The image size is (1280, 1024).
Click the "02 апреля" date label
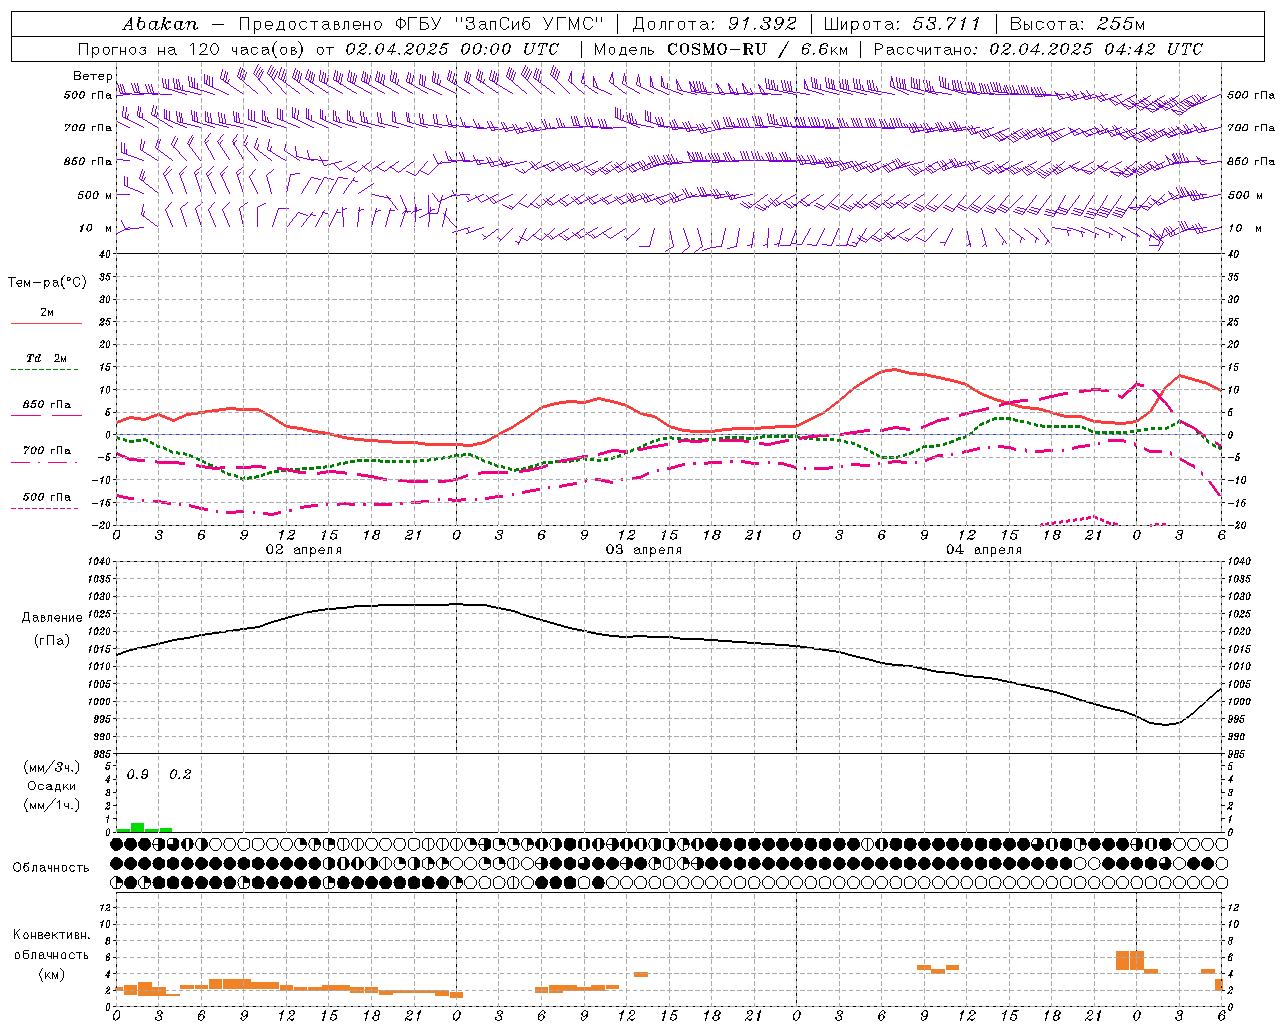303,550
